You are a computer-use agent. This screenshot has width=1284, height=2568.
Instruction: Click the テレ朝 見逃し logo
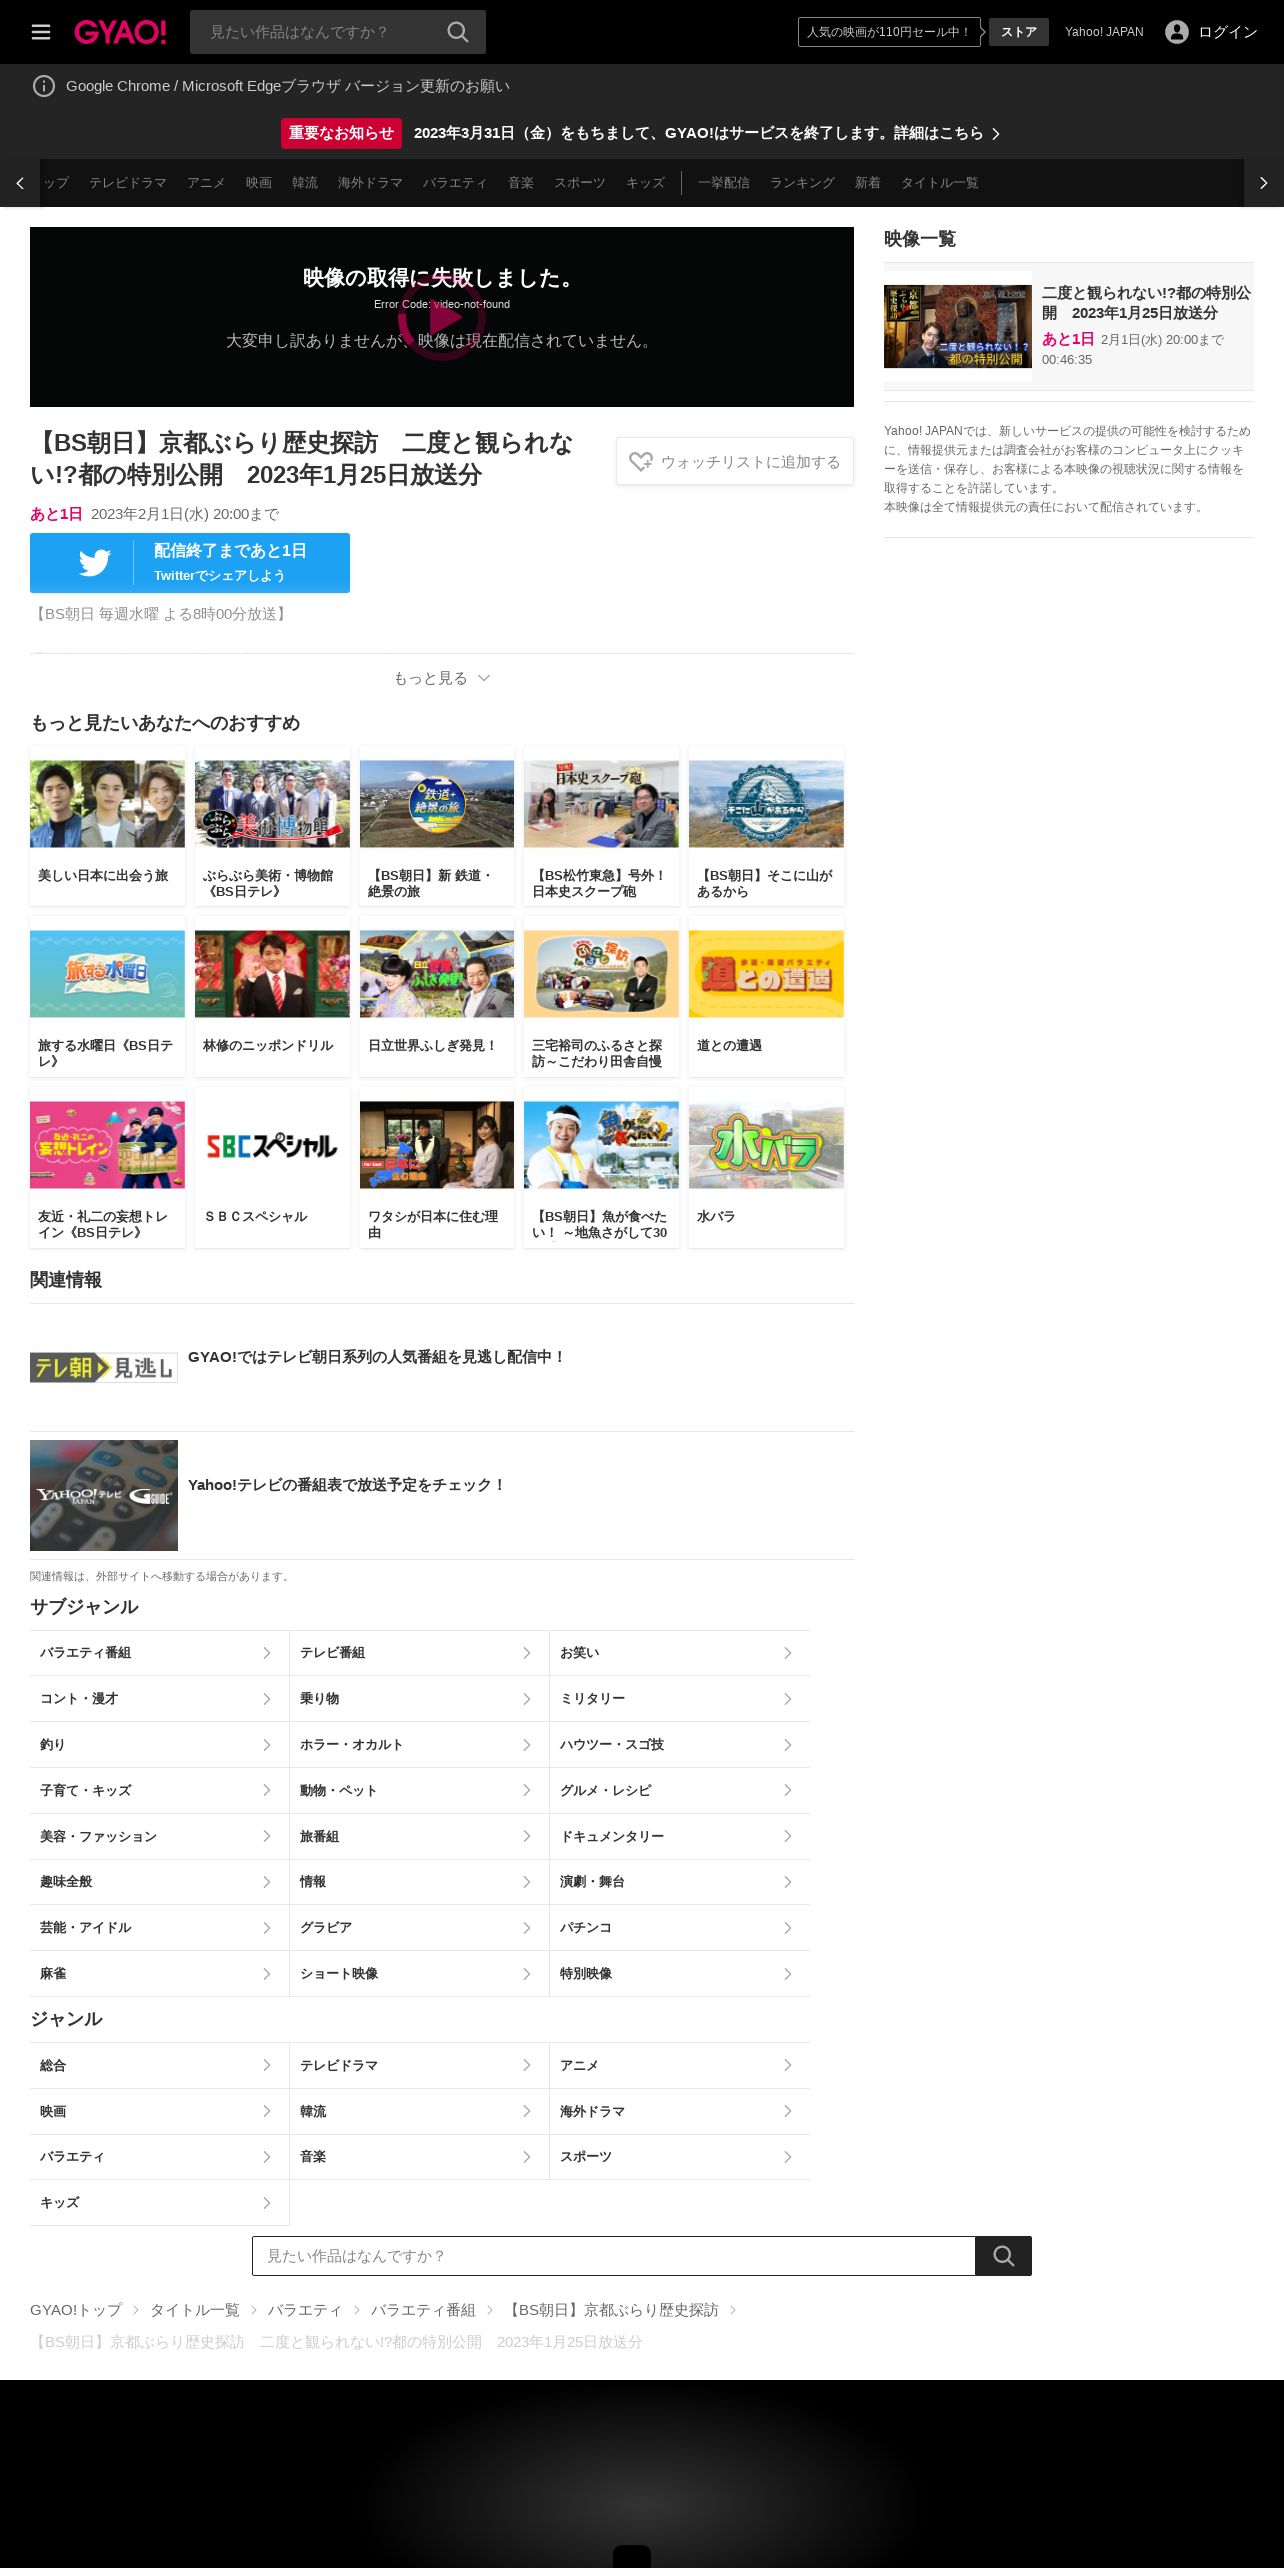[x=104, y=1367]
